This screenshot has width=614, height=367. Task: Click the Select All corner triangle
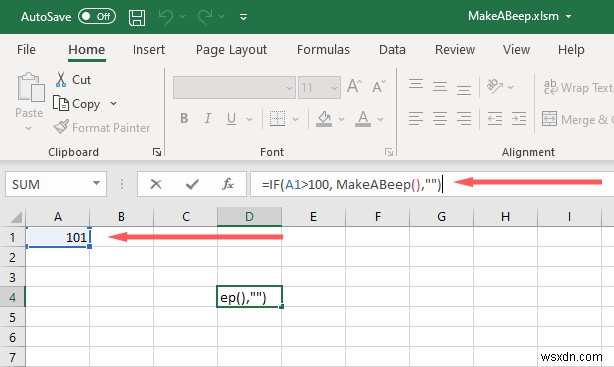coord(17,217)
